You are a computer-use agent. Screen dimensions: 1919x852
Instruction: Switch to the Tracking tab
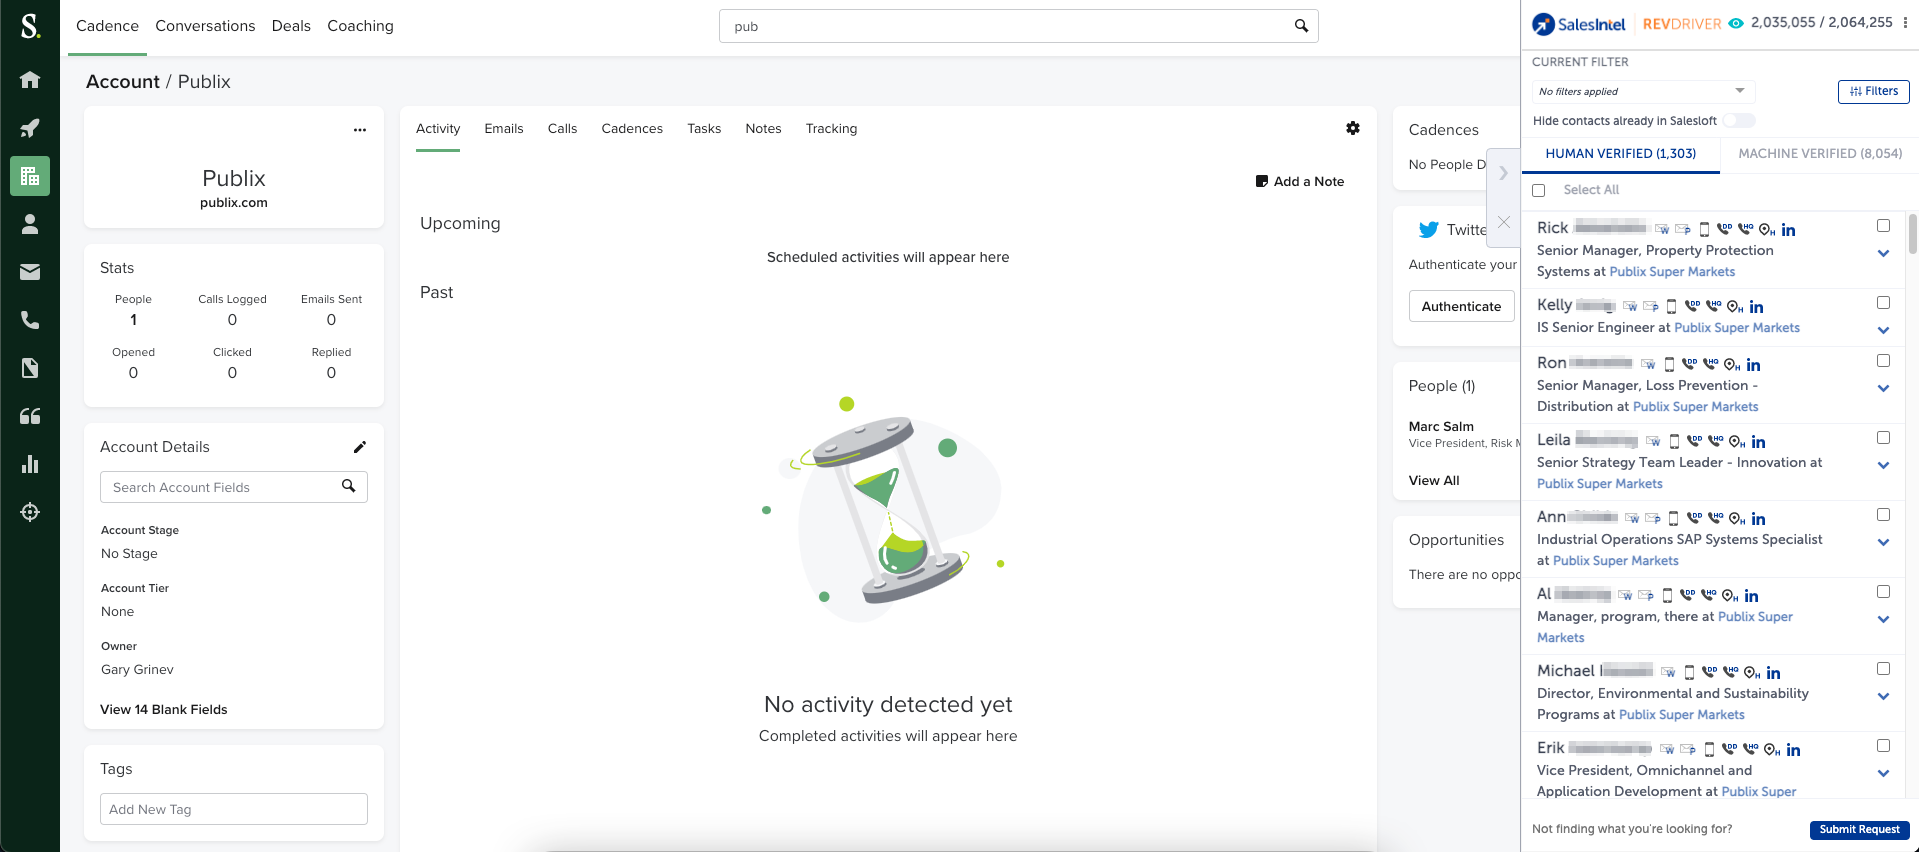point(831,128)
